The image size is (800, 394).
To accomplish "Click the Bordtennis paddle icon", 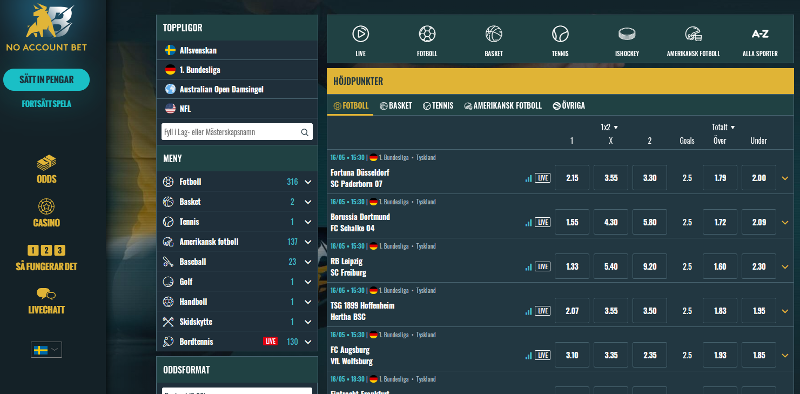I will pyautogui.click(x=168, y=341).
